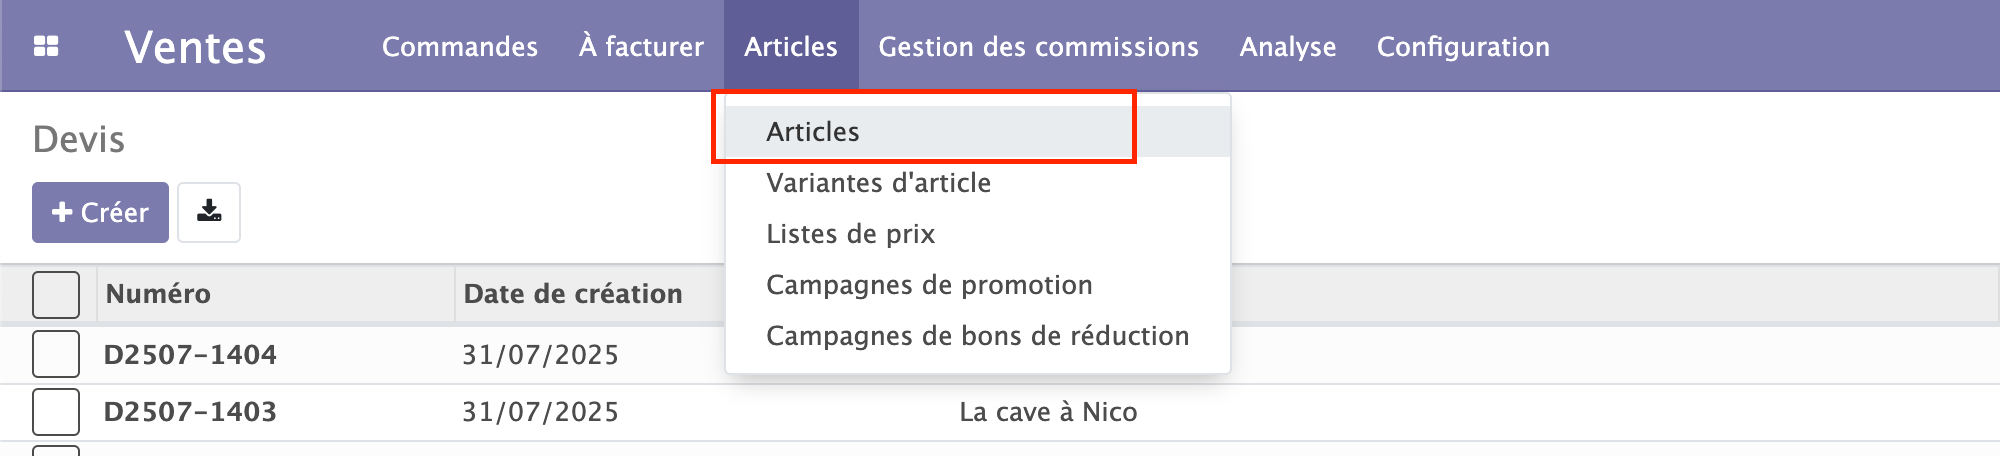Open the Configuration menu

(1463, 46)
